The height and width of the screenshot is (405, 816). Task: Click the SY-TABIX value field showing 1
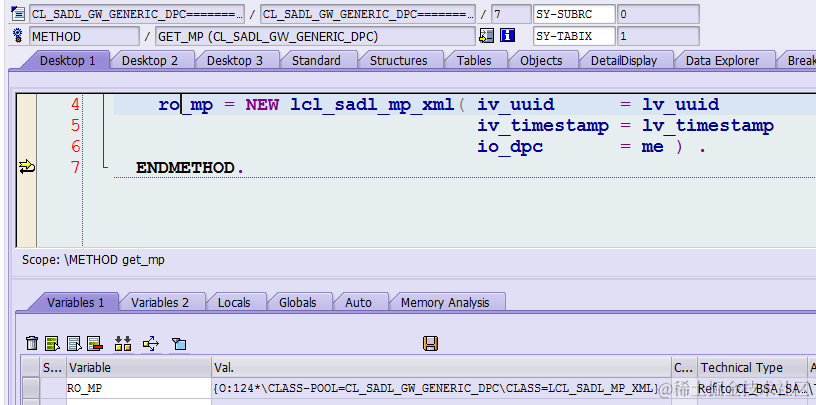658,36
